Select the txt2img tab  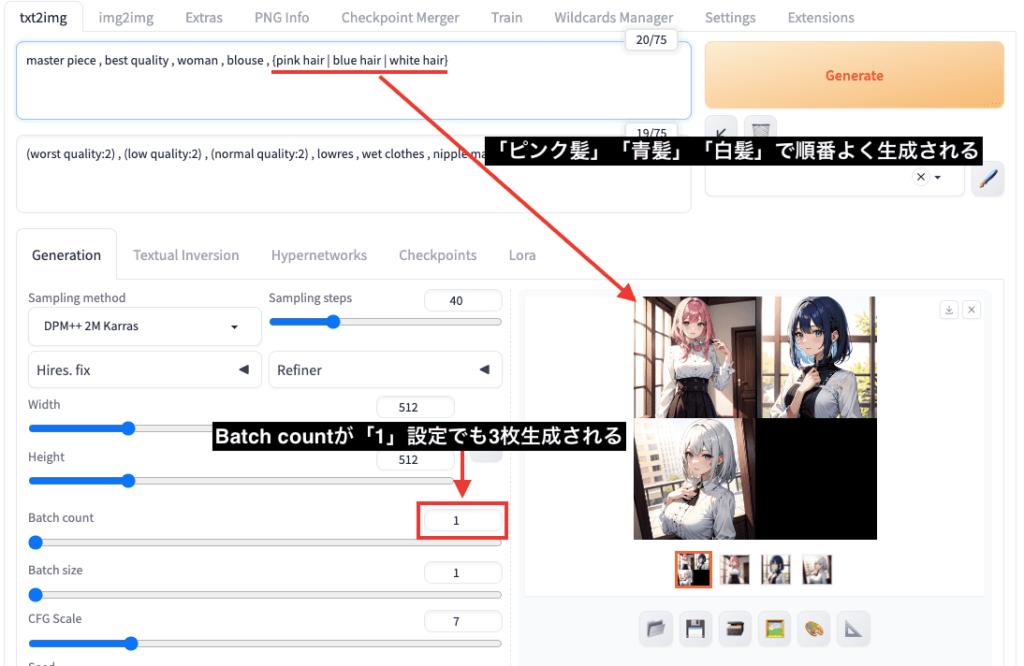pos(43,18)
